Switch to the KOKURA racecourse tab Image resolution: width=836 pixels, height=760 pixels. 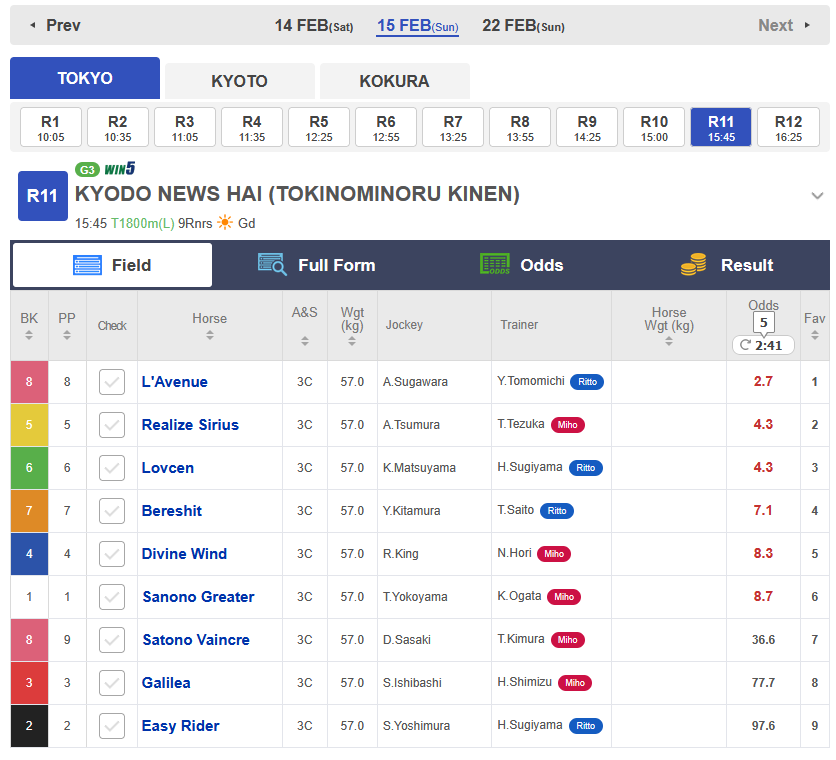[395, 81]
